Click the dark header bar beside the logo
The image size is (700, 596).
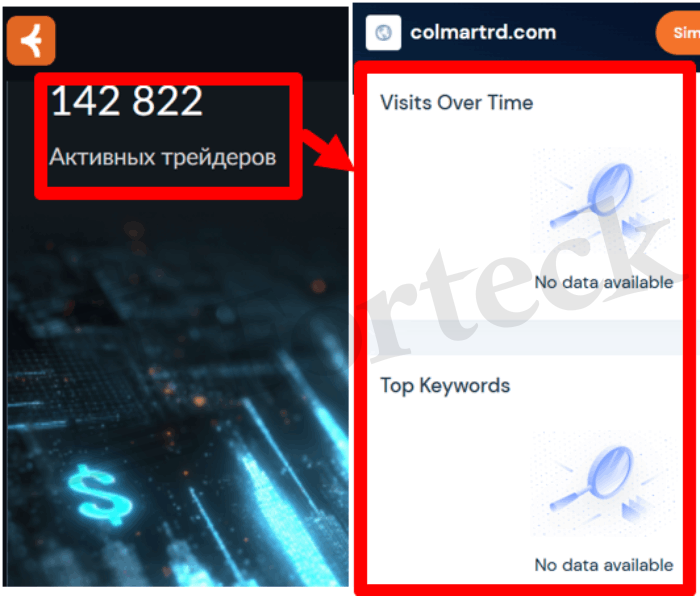(202, 40)
